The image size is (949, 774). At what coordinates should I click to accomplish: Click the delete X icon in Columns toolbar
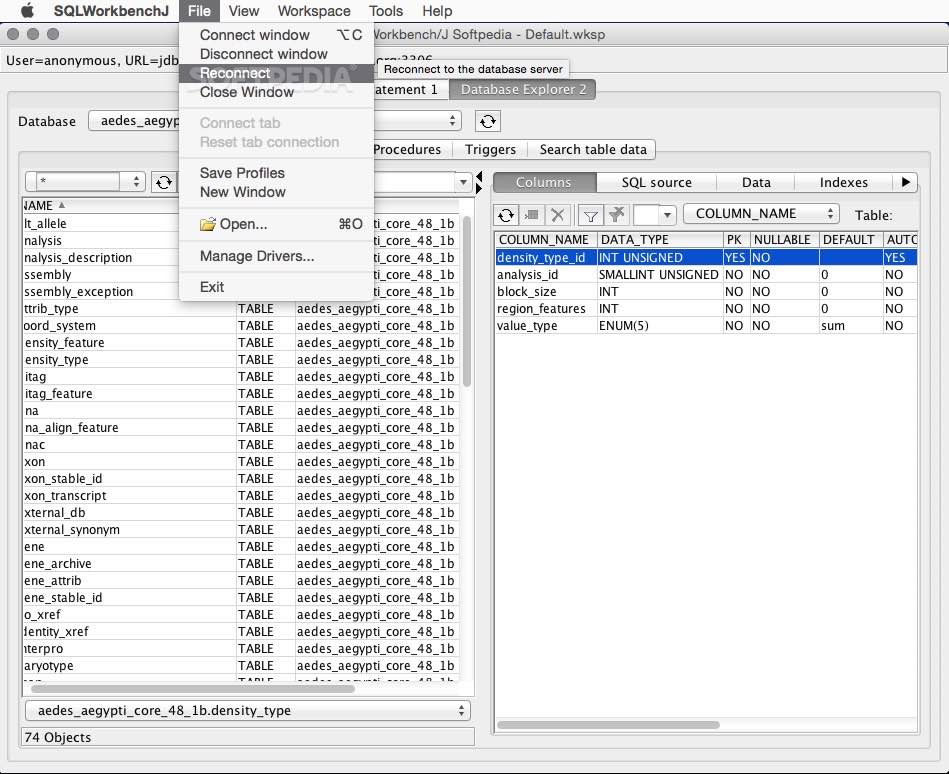pos(557,214)
